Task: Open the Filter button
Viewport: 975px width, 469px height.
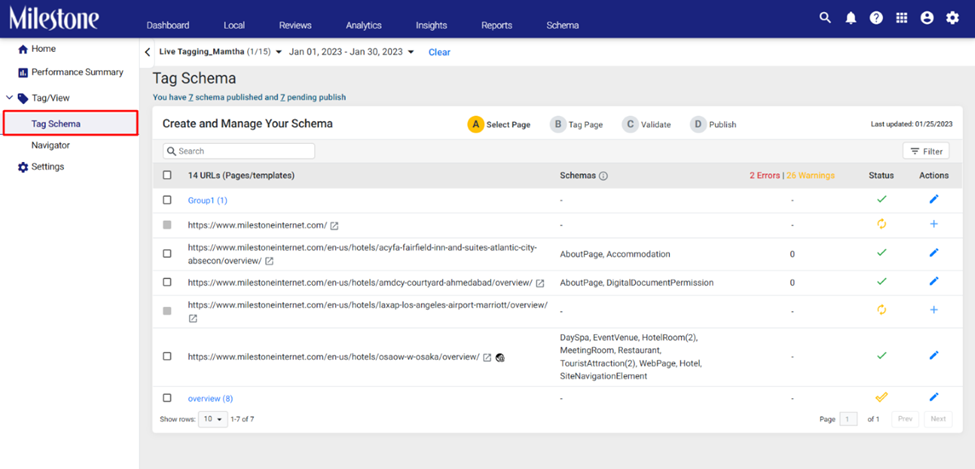Action: pos(926,151)
